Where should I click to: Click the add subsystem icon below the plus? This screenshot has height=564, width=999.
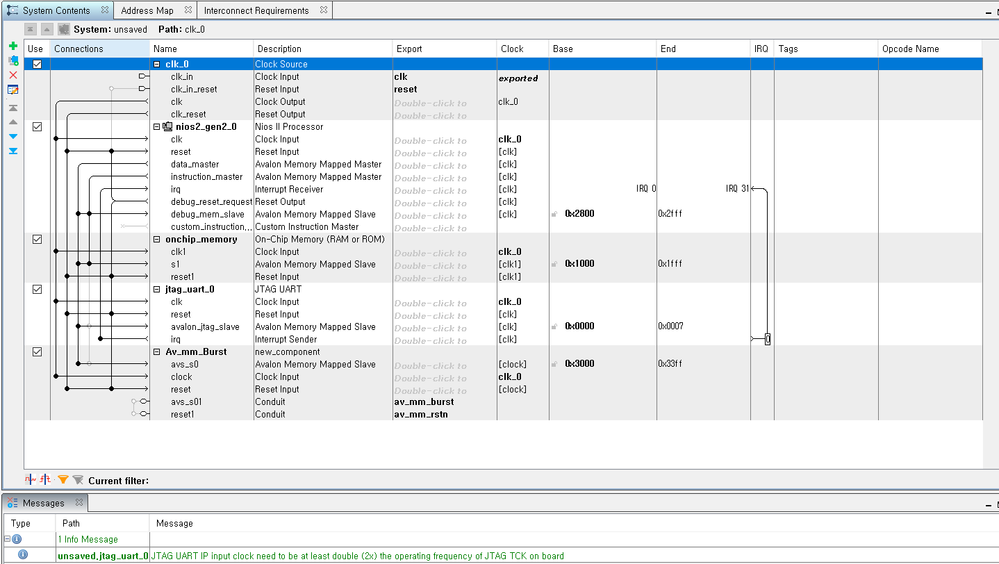[13, 61]
